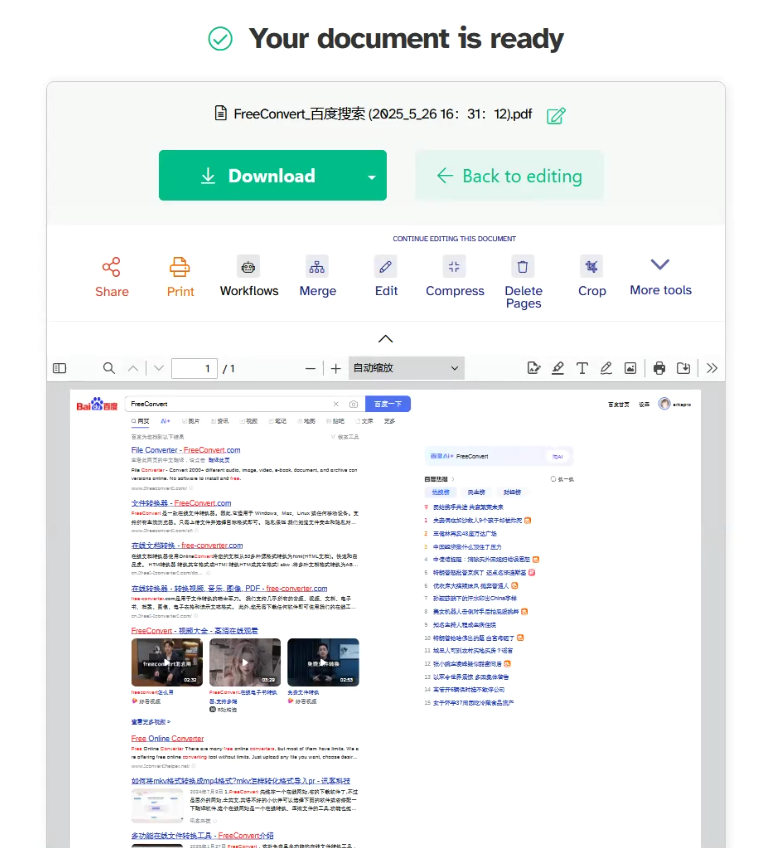Viewport: 762px width, 848px height.
Task: Click the camera image search icon
Action: click(353, 404)
